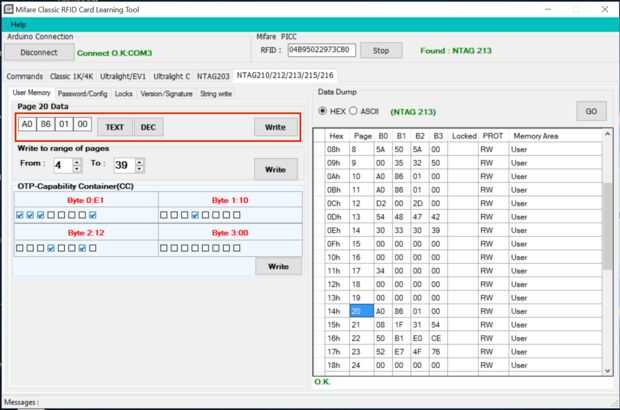
Task: Select row 08h in data dump
Action: pos(463,149)
